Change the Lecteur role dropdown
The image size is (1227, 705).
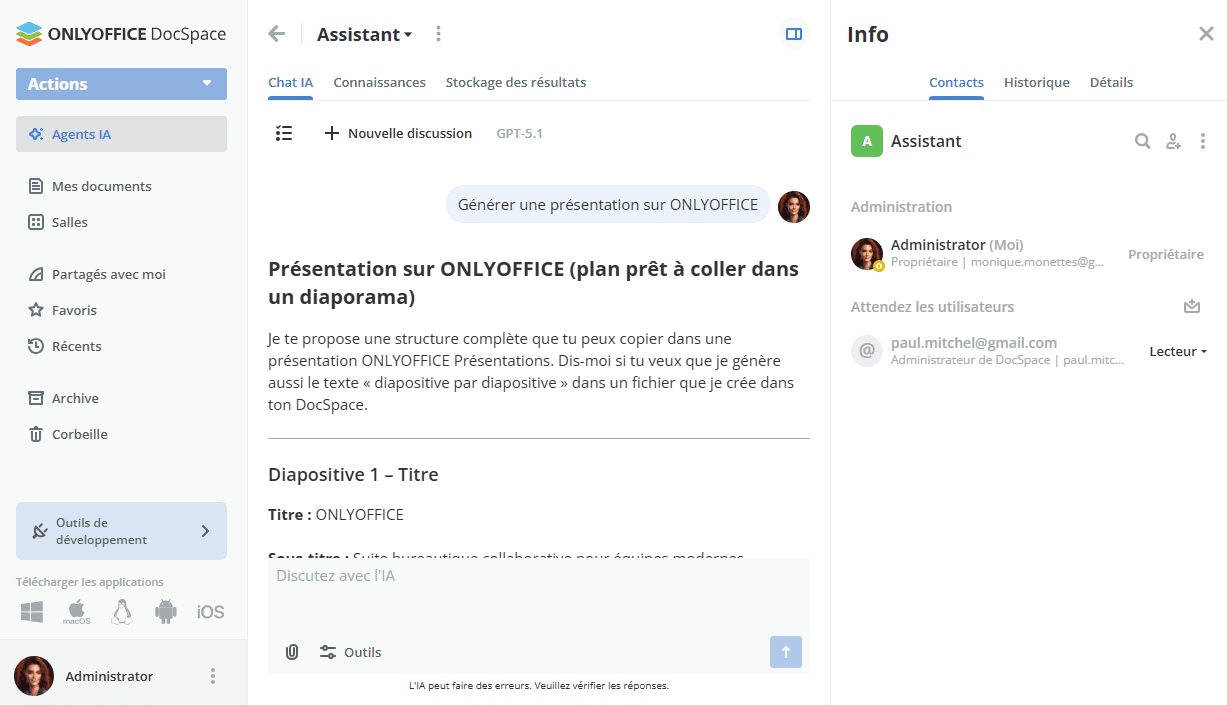[1178, 351]
